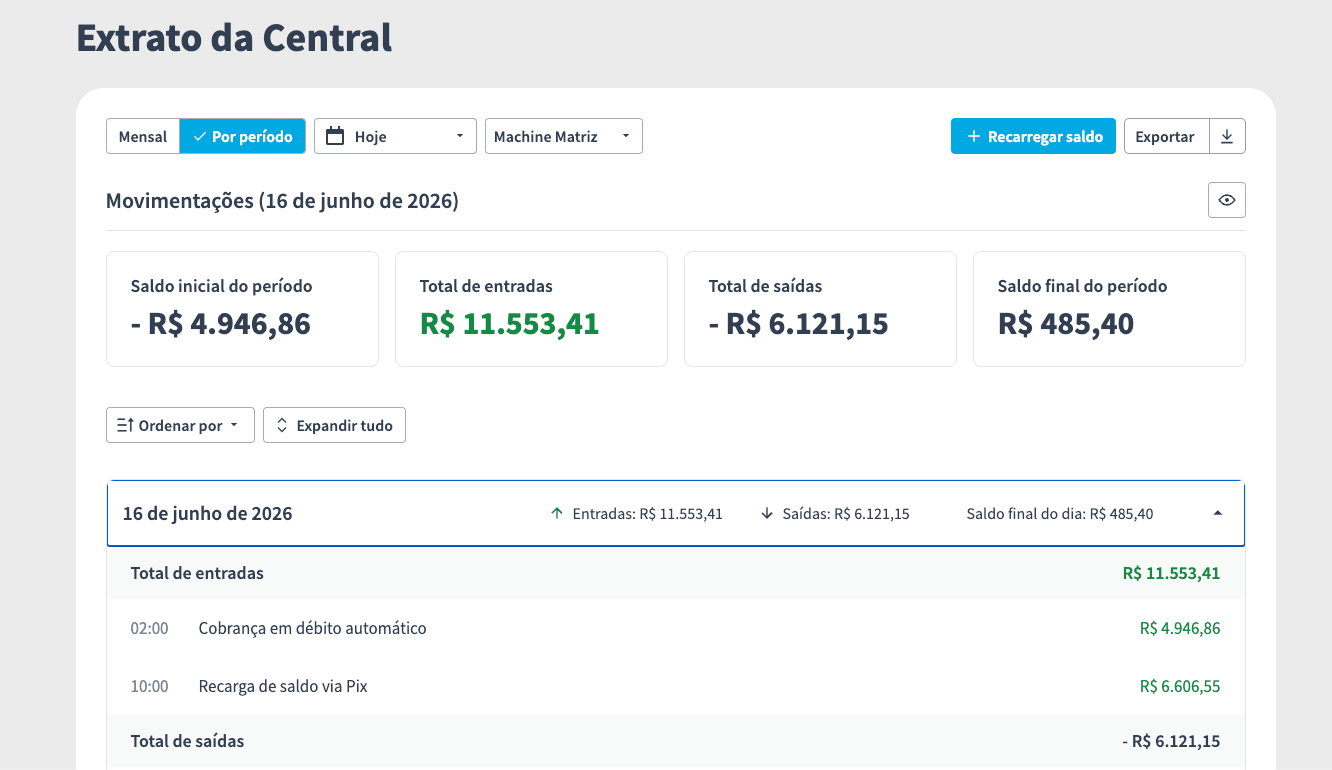Click the Expandir tudo button
Image resolution: width=1332 pixels, height=770 pixels.
click(334, 425)
